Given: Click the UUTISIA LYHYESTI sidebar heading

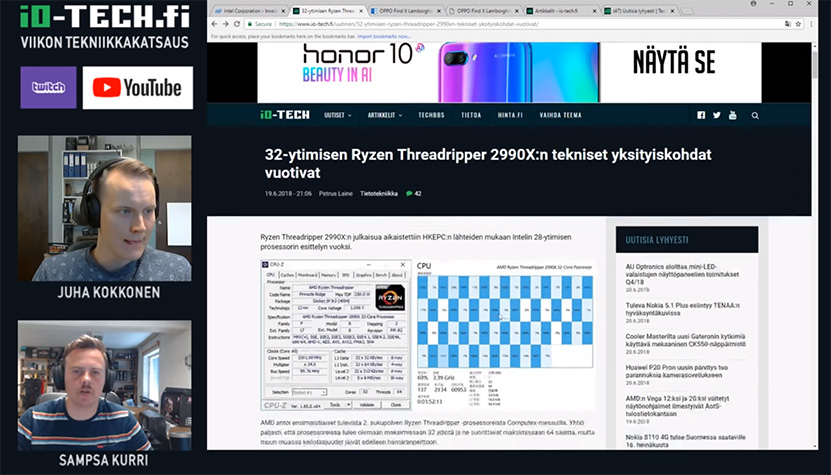Looking at the screenshot, I should 657,240.
